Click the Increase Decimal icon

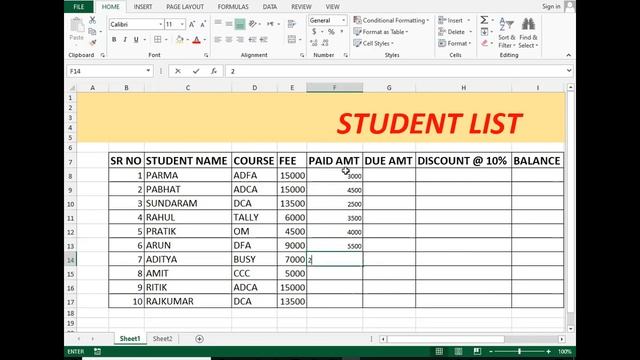[x=313, y=43]
